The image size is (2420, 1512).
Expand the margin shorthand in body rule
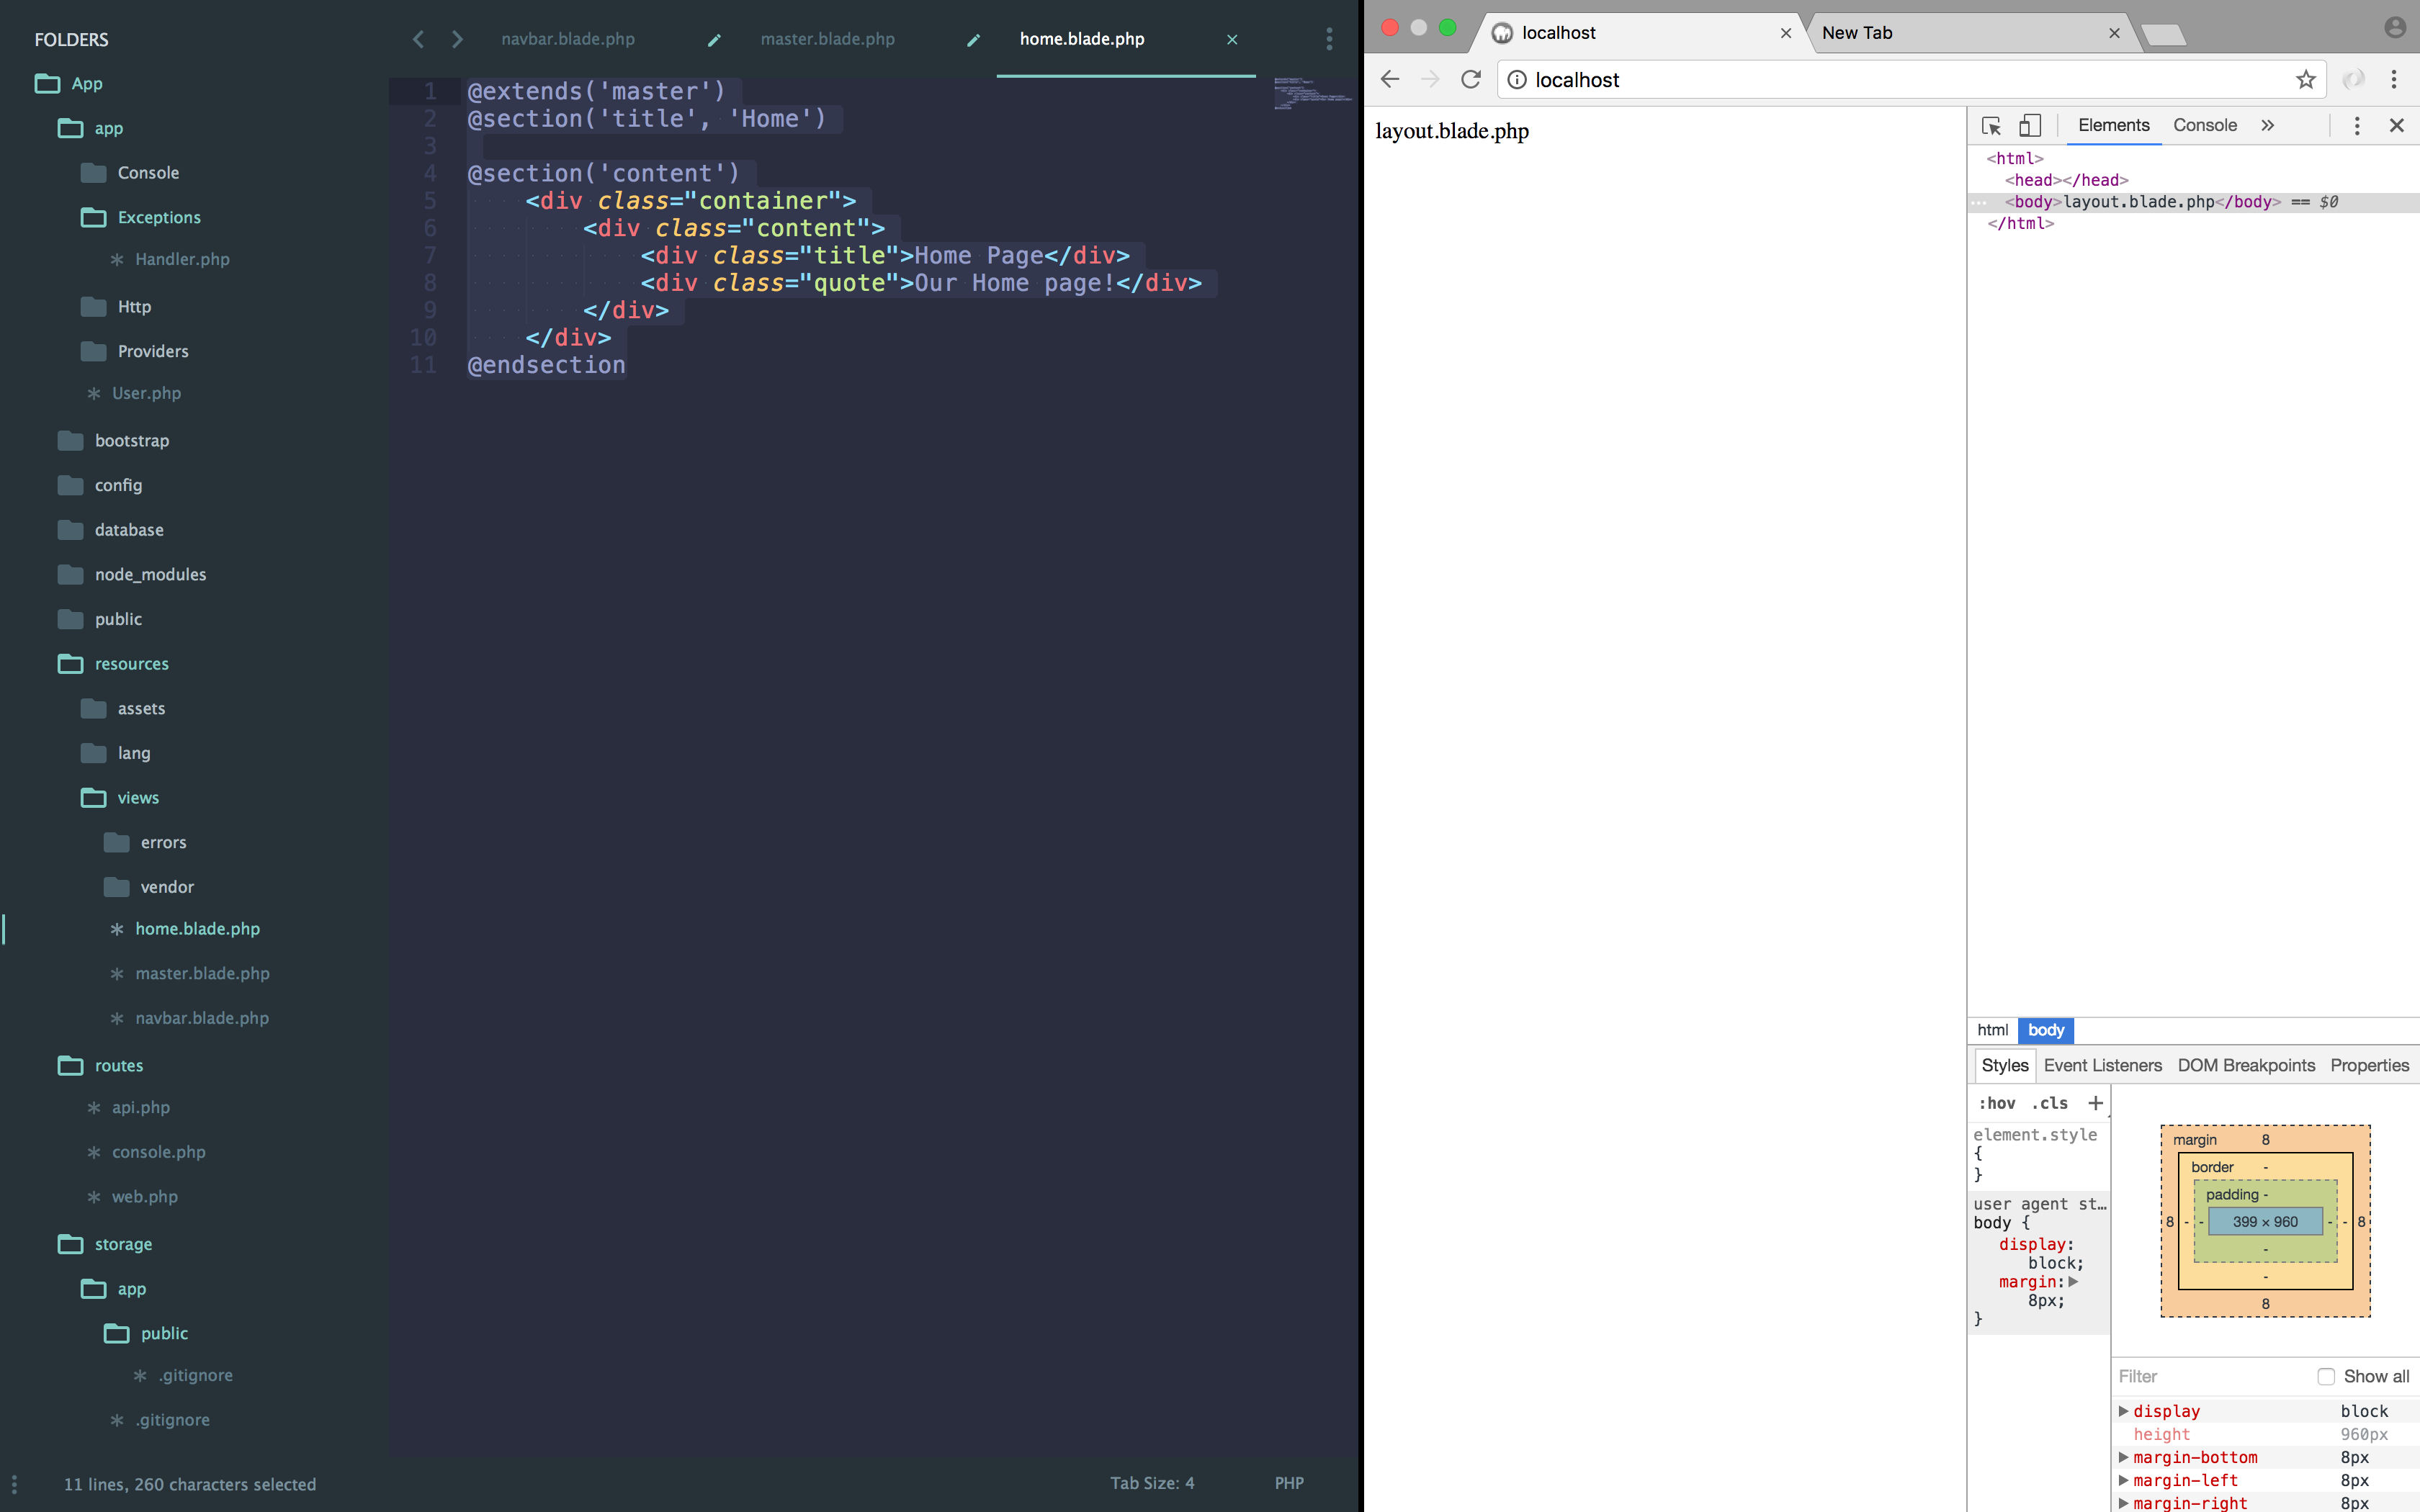[2073, 1281]
